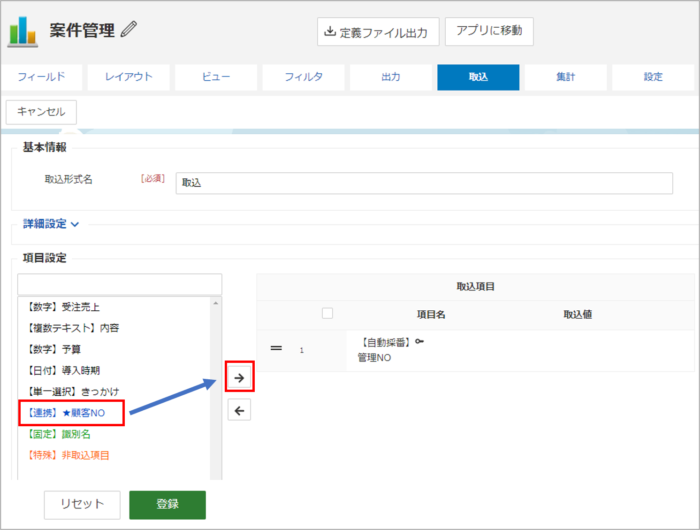Viewport: 700px width, 530px height.
Task: Switch to the ビュー tab
Action: pyautogui.click(x=216, y=77)
